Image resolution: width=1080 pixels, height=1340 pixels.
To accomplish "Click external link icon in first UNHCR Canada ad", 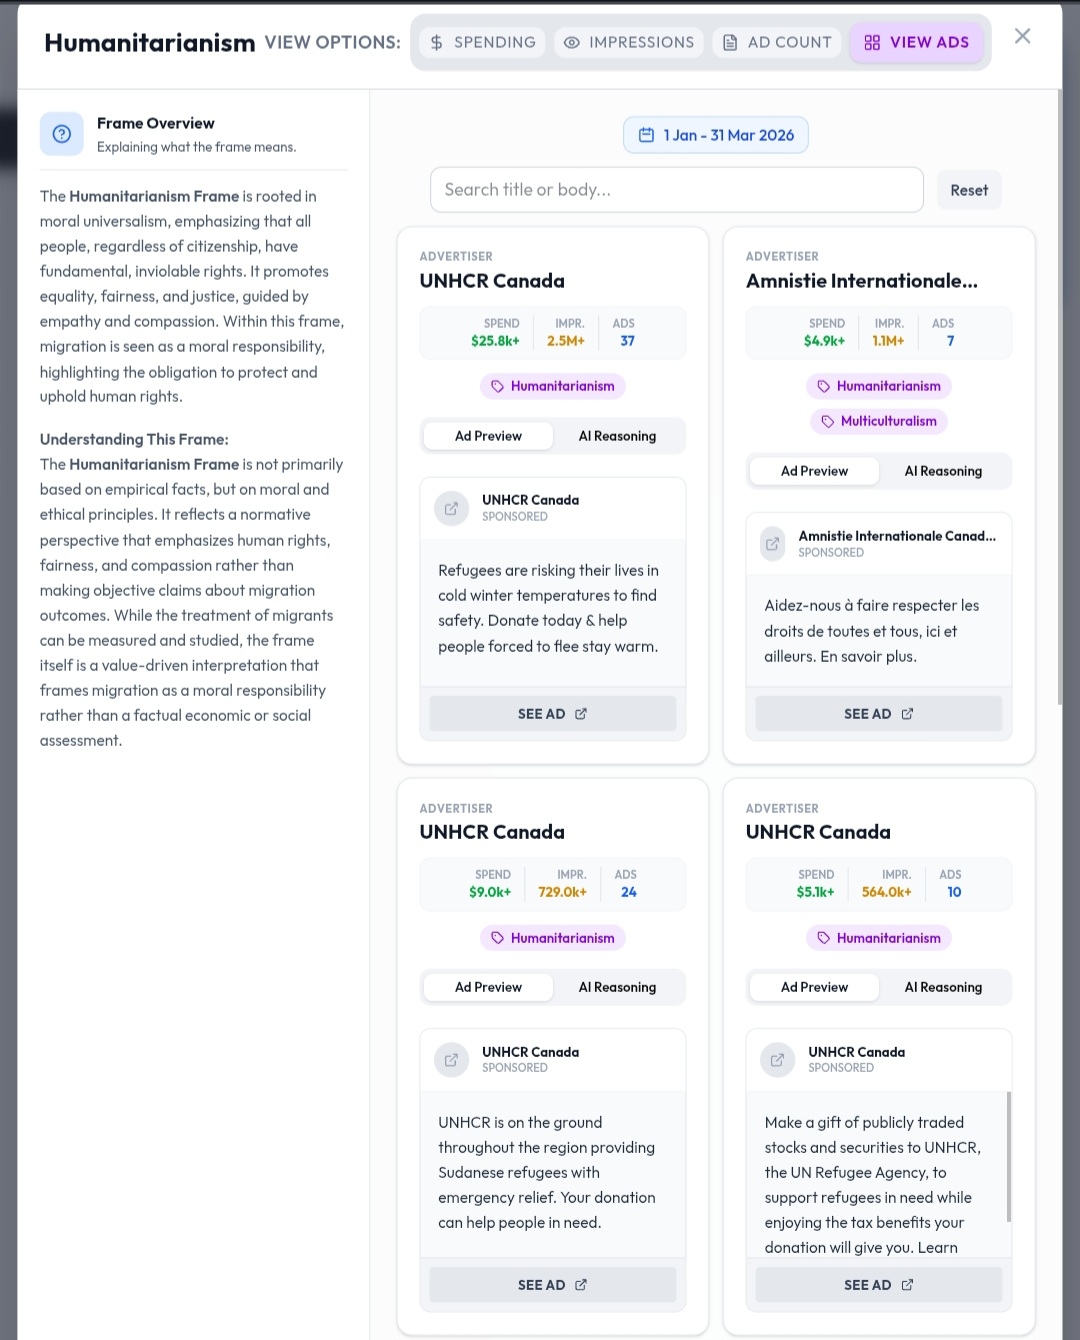I will (452, 508).
